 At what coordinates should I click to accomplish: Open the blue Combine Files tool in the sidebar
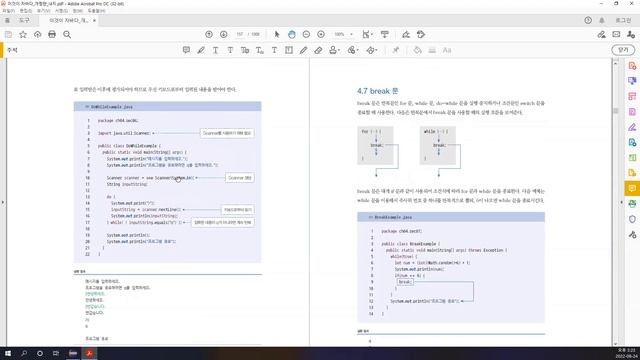(x=632, y=81)
